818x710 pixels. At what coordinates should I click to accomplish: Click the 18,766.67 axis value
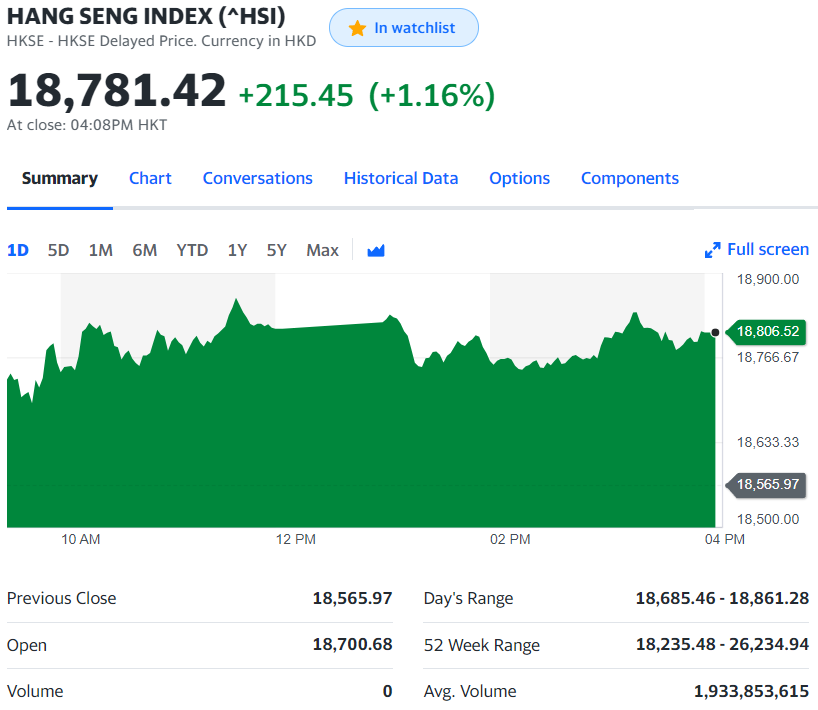pos(768,357)
